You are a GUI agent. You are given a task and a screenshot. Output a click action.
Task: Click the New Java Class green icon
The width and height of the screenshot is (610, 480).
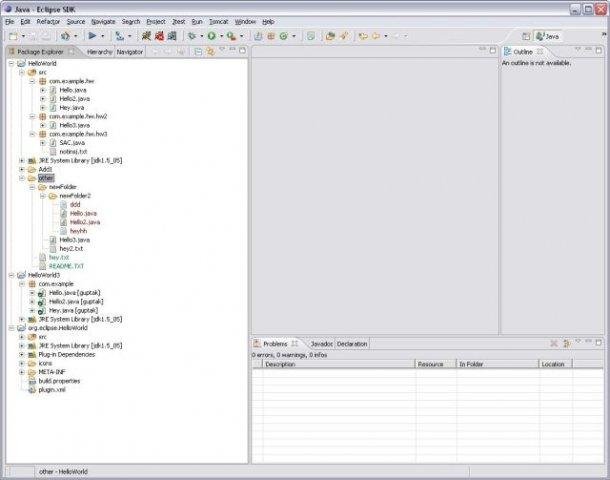[x=284, y=36]
